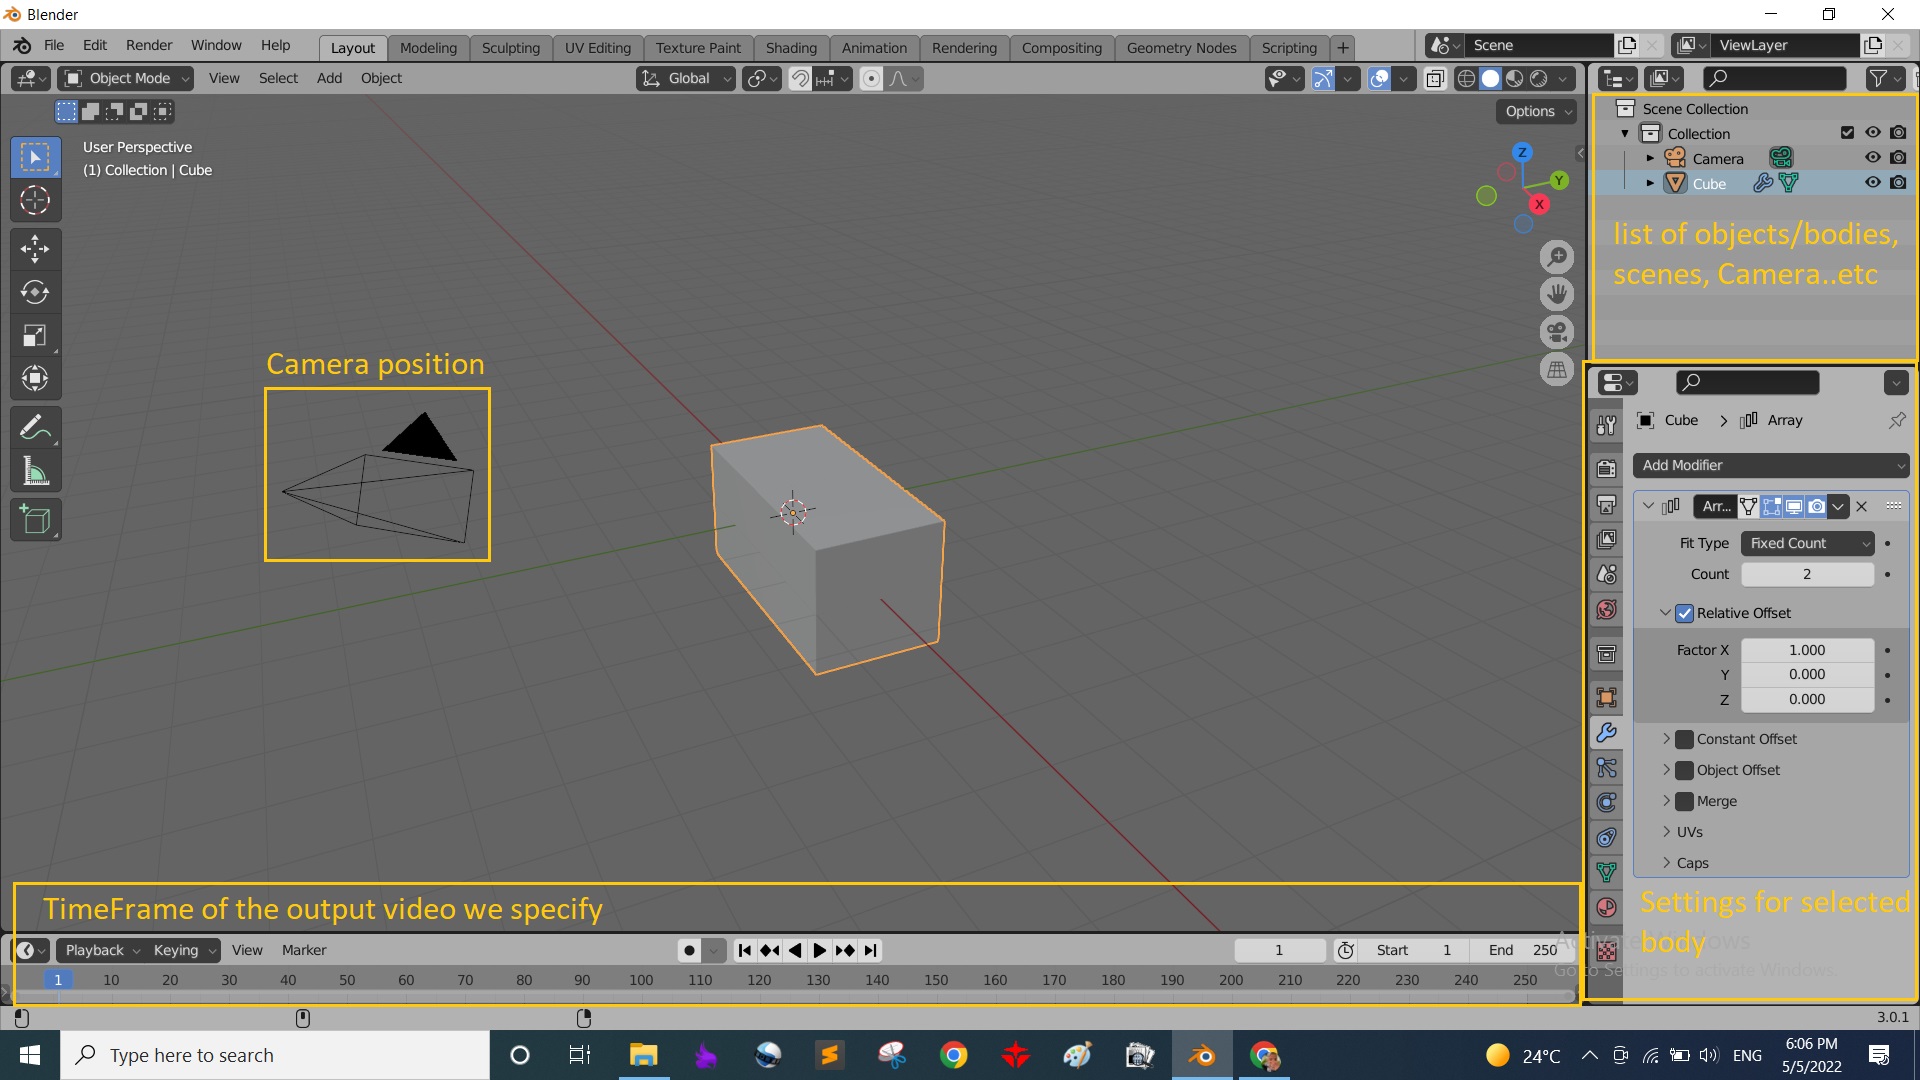The image size is (1920, 1080).
Task: Open the Object properties tab
Action: tap(1607, 697)
